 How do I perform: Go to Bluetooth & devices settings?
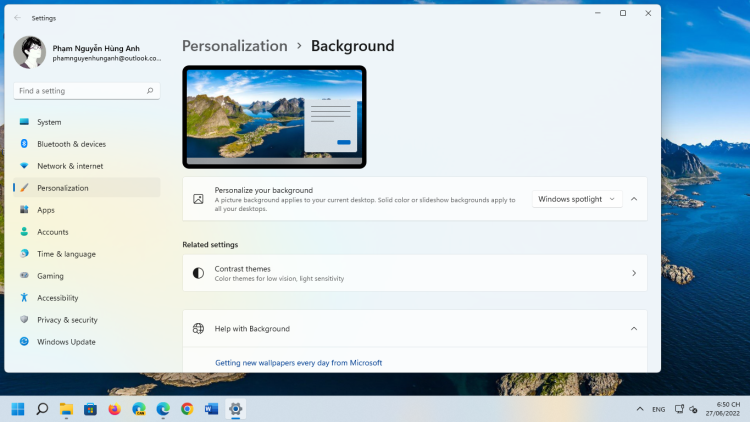click(x=87, y=144)
